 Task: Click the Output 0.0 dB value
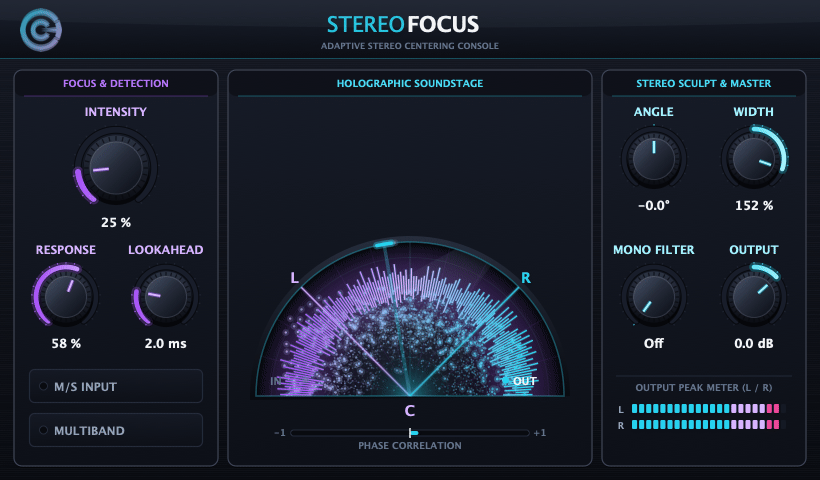click(754, 344)
